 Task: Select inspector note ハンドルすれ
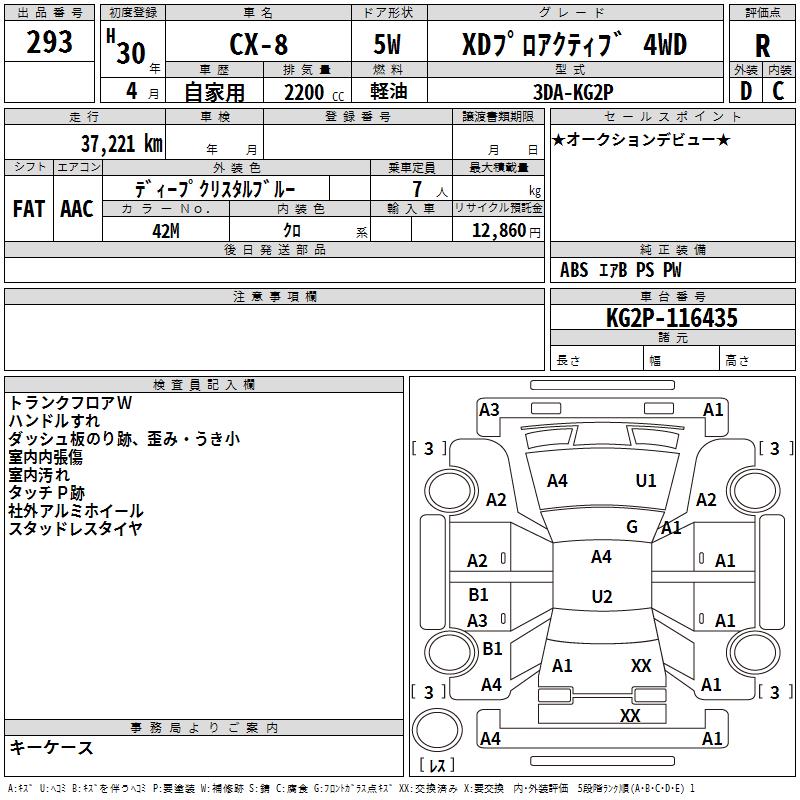pos(54,421)
